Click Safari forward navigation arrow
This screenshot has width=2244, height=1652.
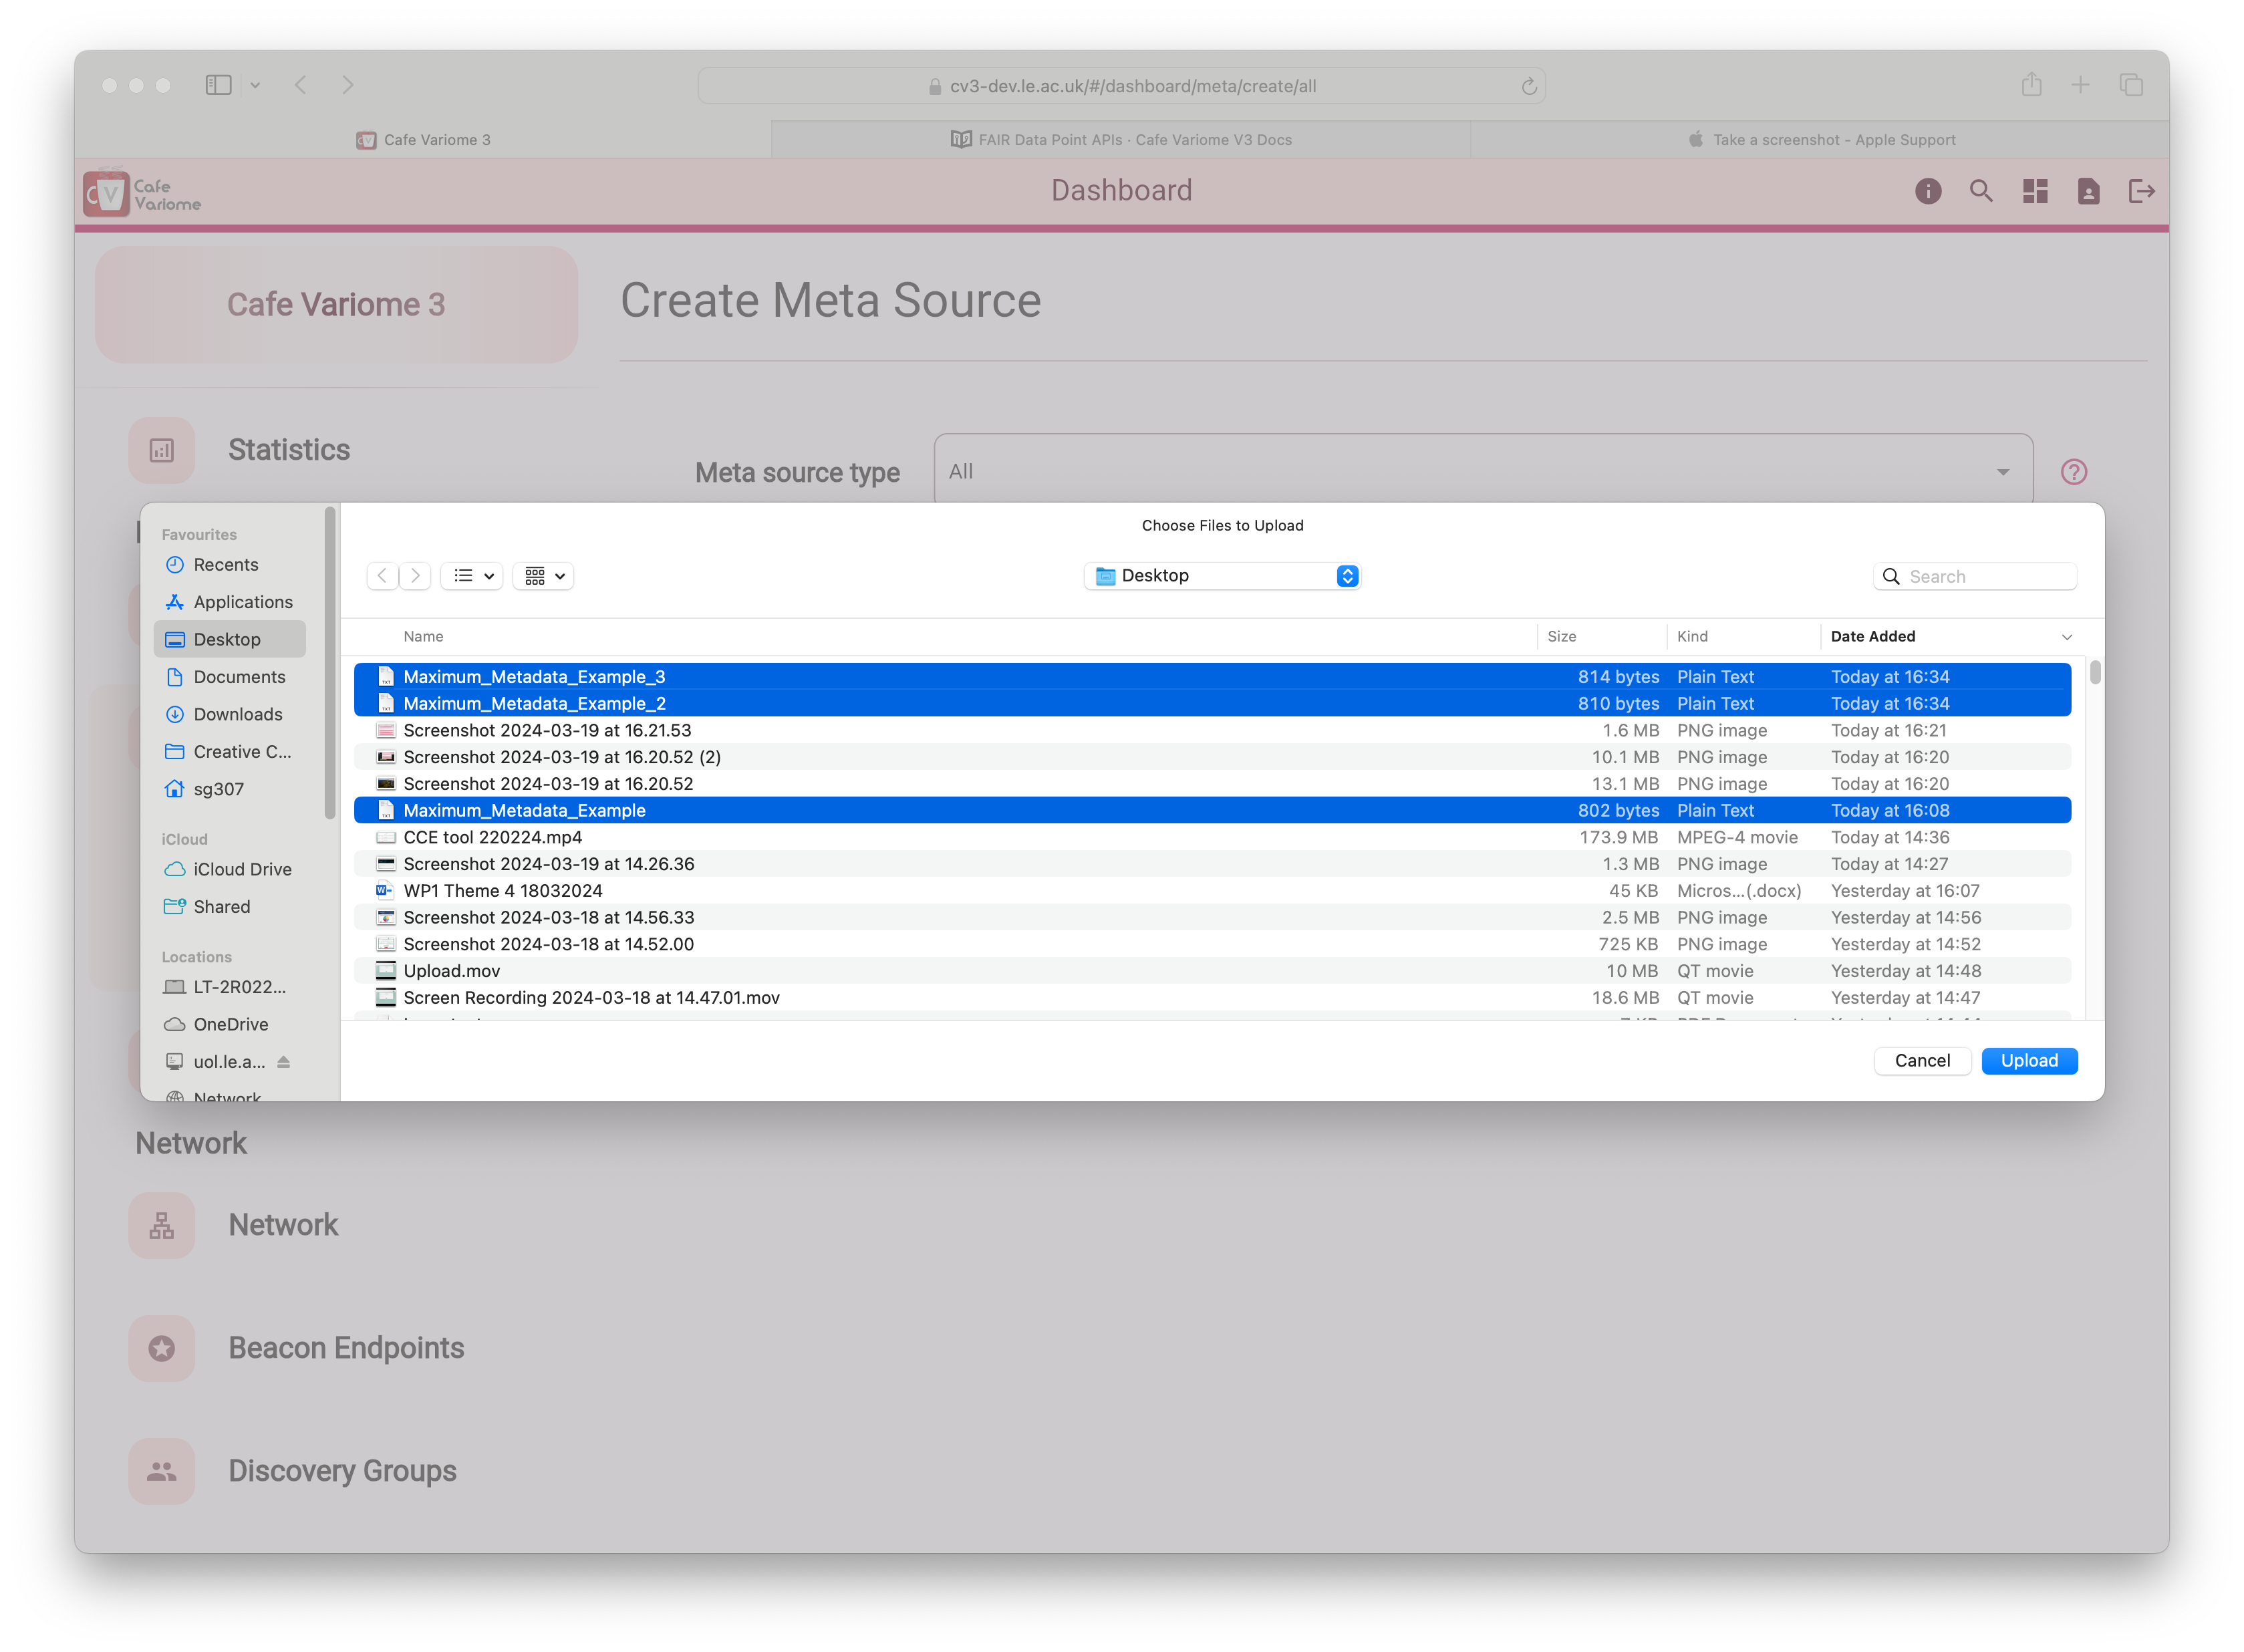point(347,85)
